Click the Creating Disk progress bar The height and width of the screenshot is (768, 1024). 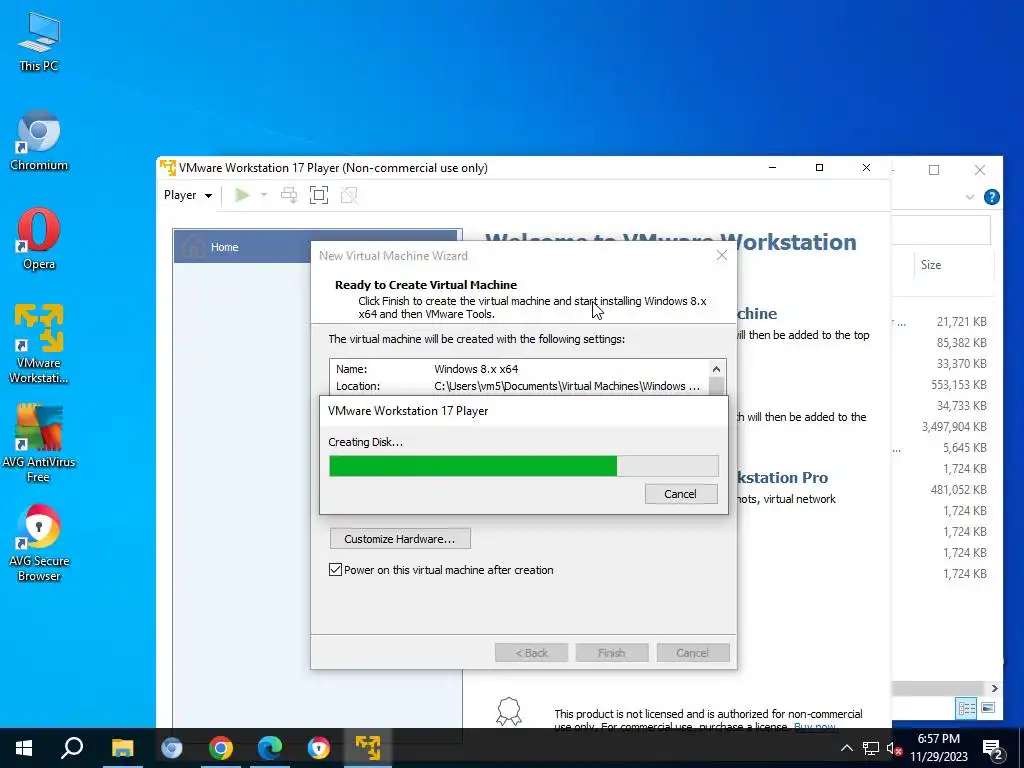point(524,466)
